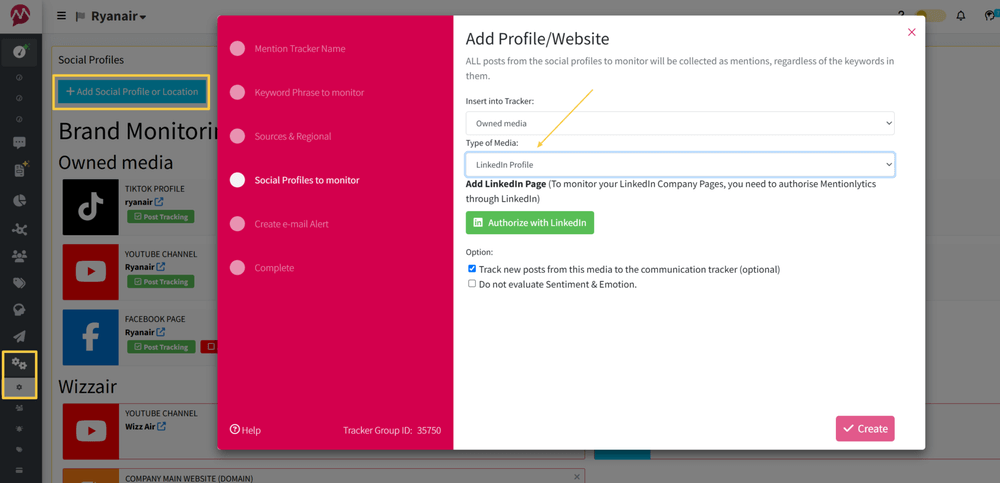The width and height of the screenshot is (1000, 483).
Task: Uncheck Track new posts from this media
Action: [472, 269]
